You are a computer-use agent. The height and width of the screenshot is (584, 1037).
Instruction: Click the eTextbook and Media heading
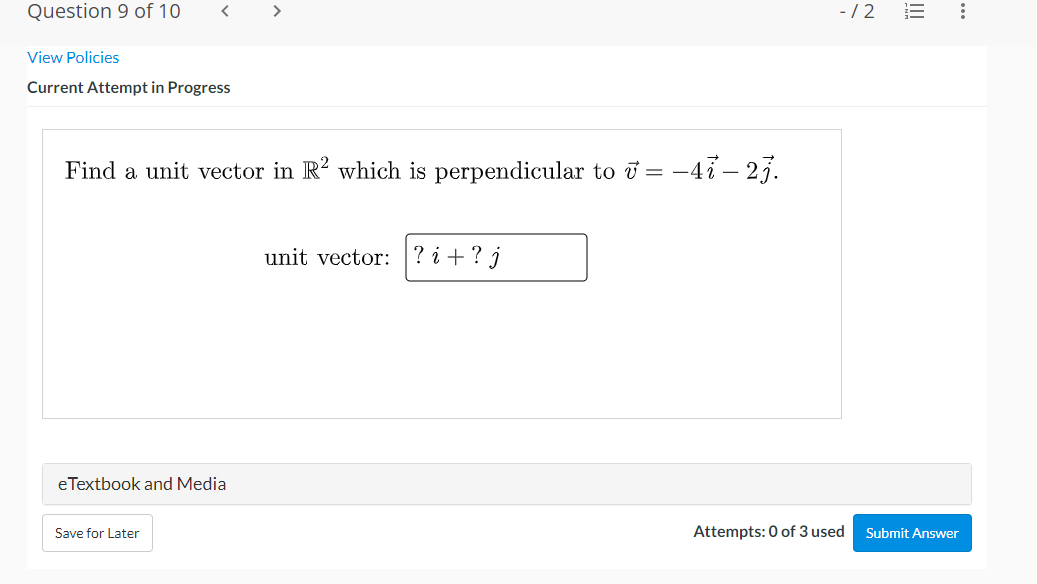pyautogui.click(x=141, y=483)
